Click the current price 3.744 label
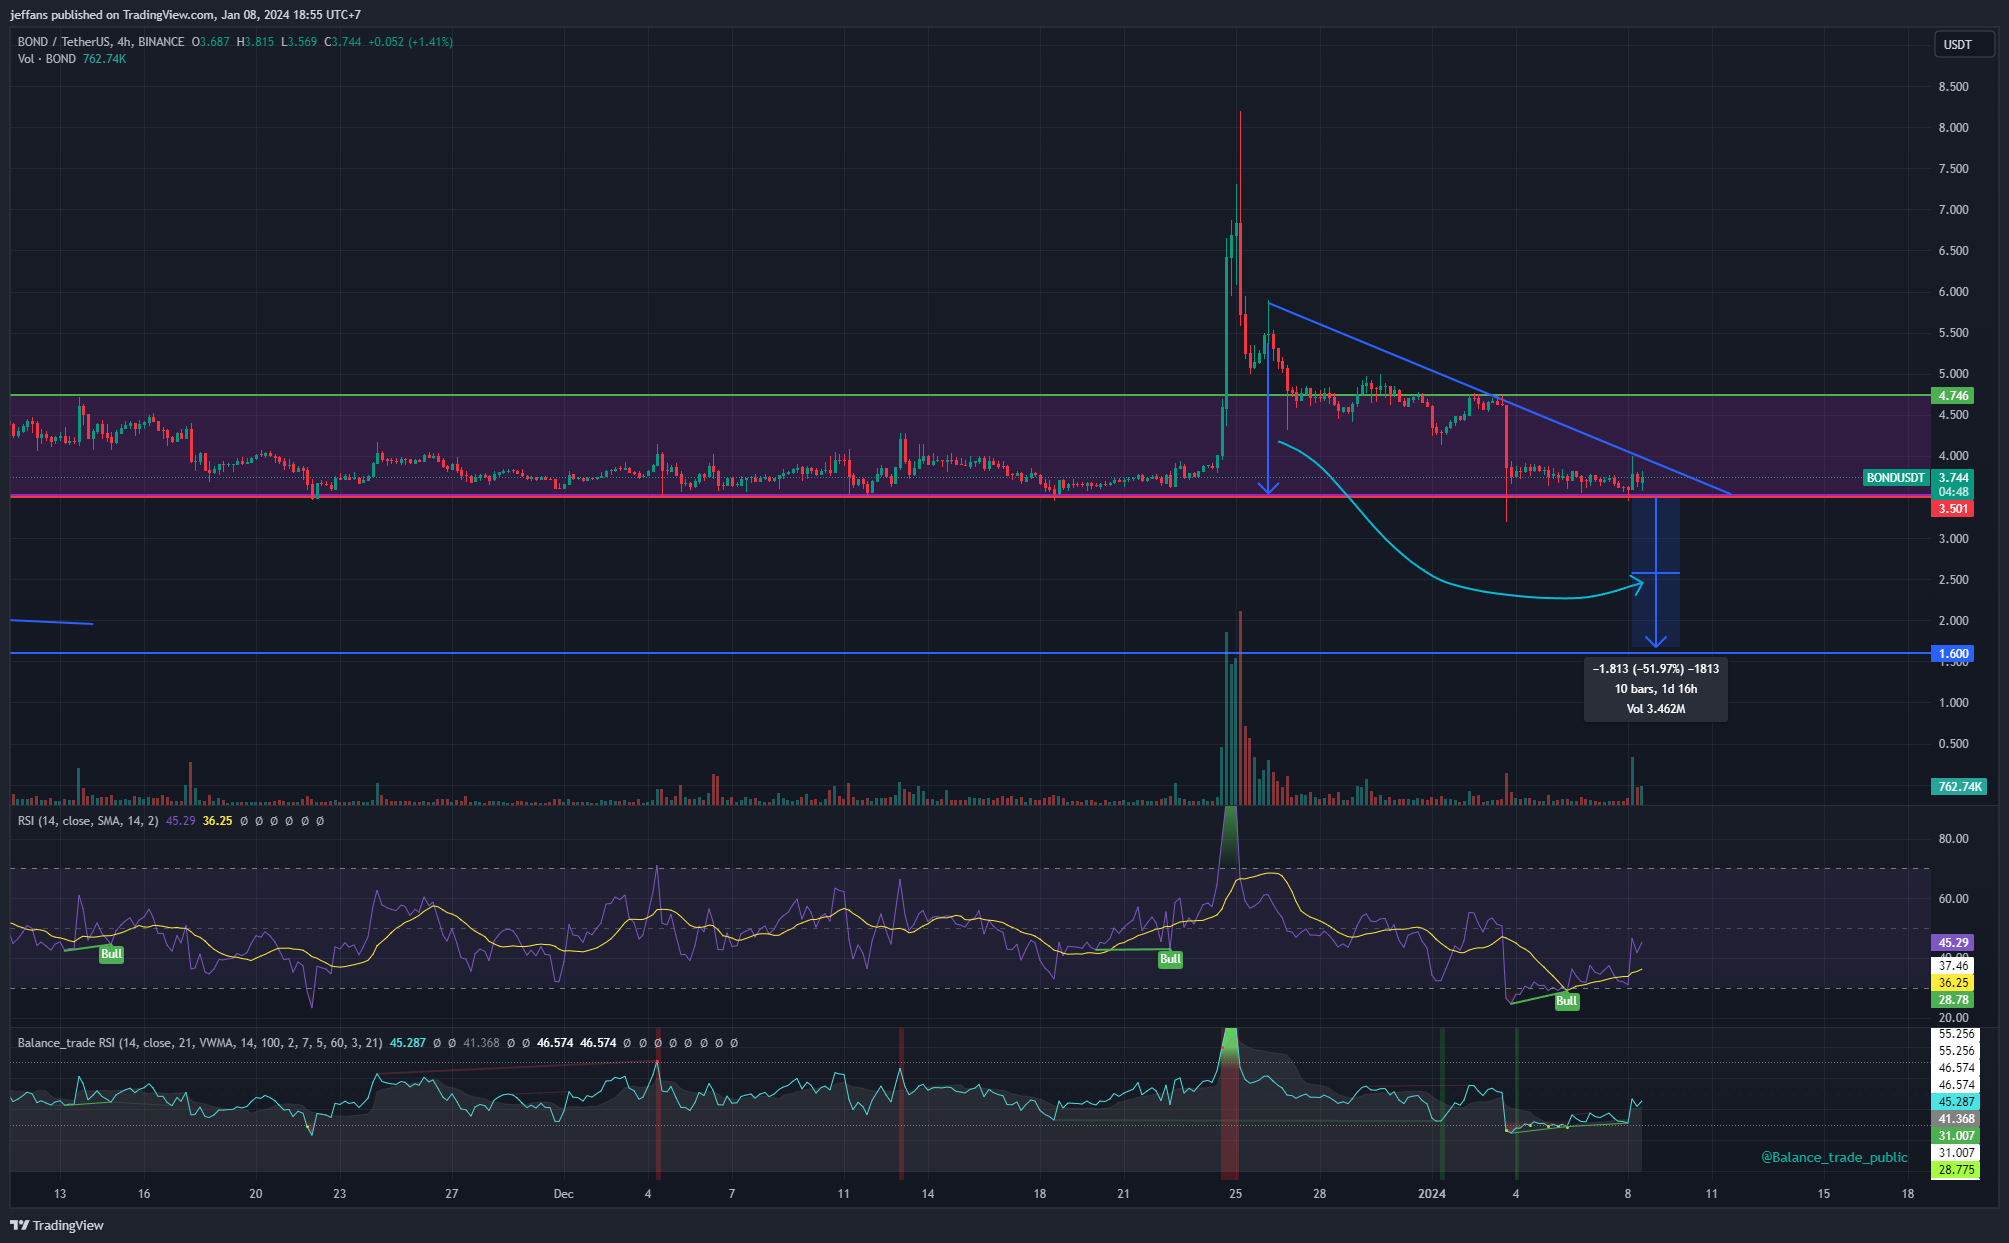This screenshot has height=1243, width=2009. (1953, 478)
